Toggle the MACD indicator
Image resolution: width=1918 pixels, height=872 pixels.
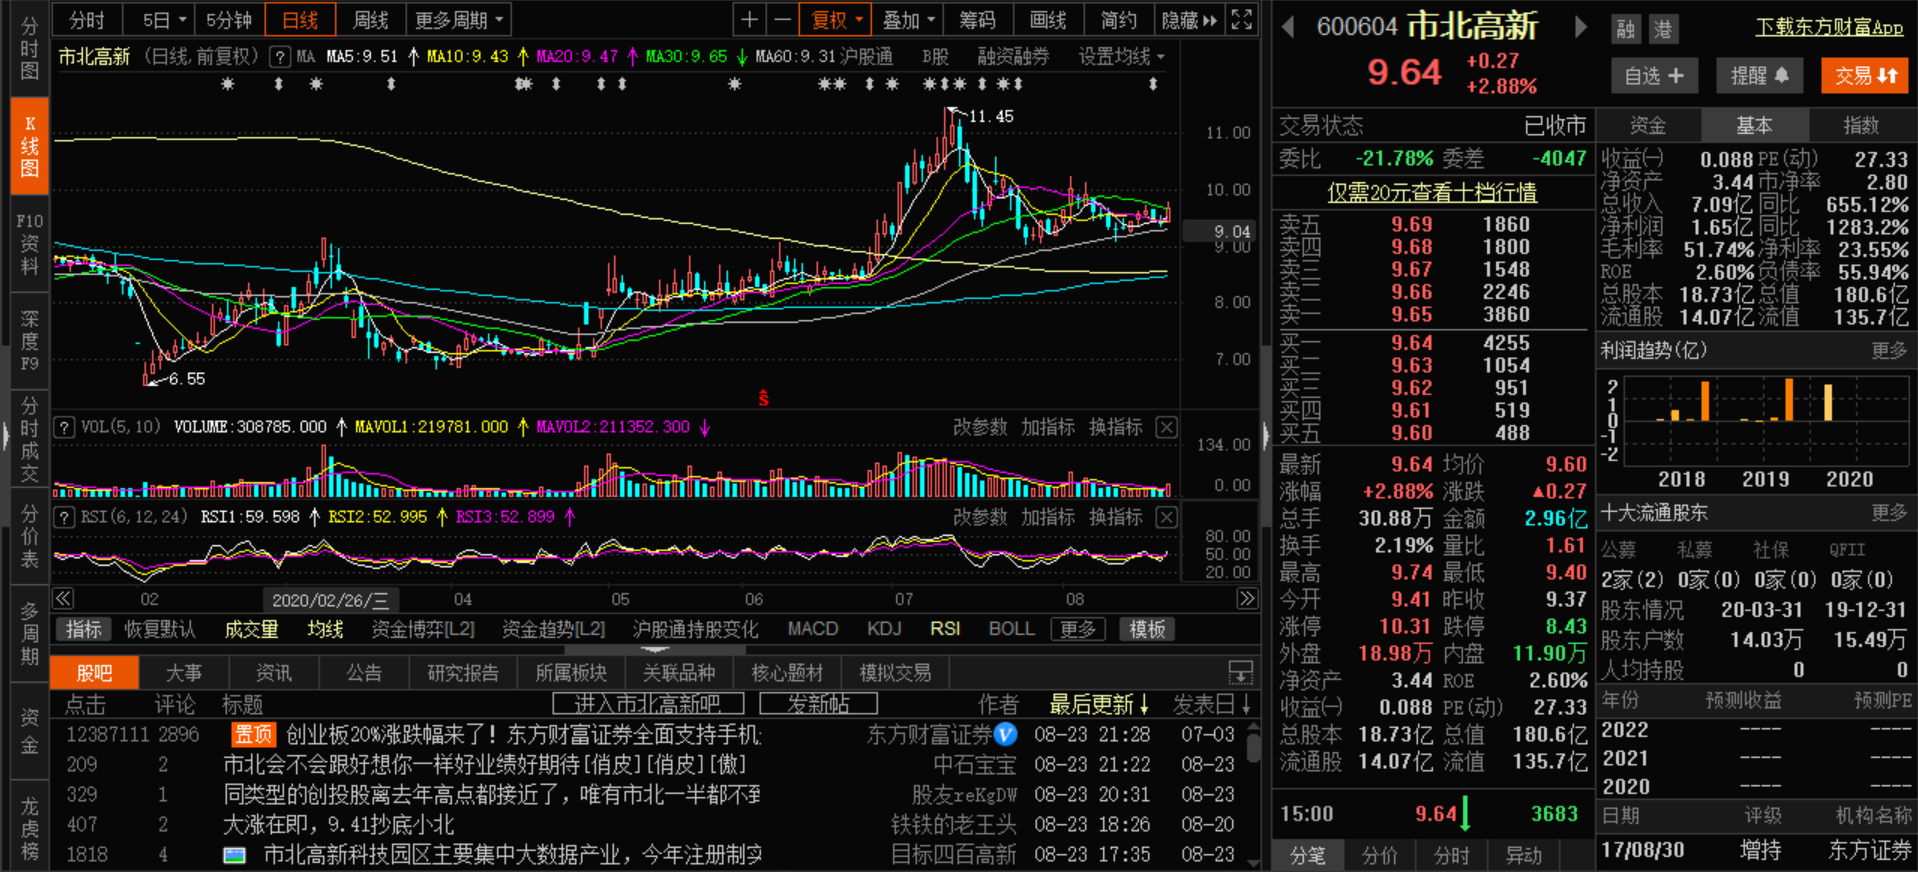click(x=813, y=629)
